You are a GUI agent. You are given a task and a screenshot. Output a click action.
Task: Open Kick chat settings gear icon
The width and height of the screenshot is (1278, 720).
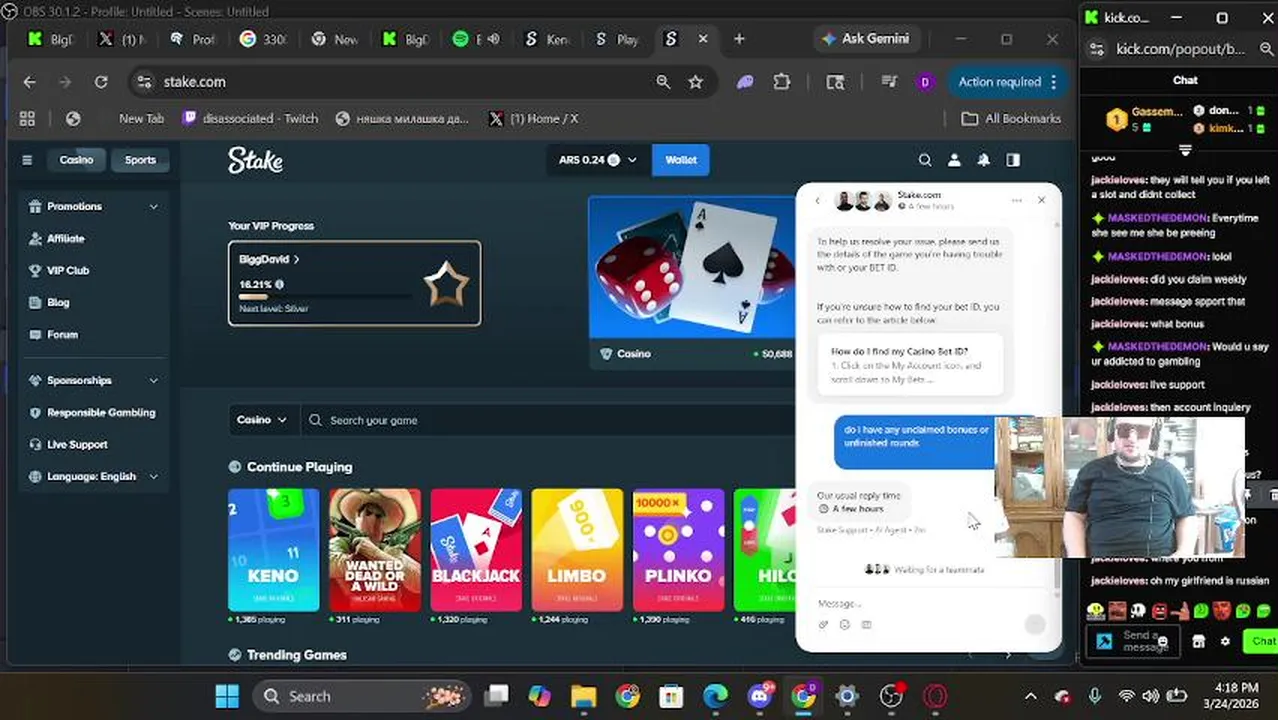(1225, 642)
